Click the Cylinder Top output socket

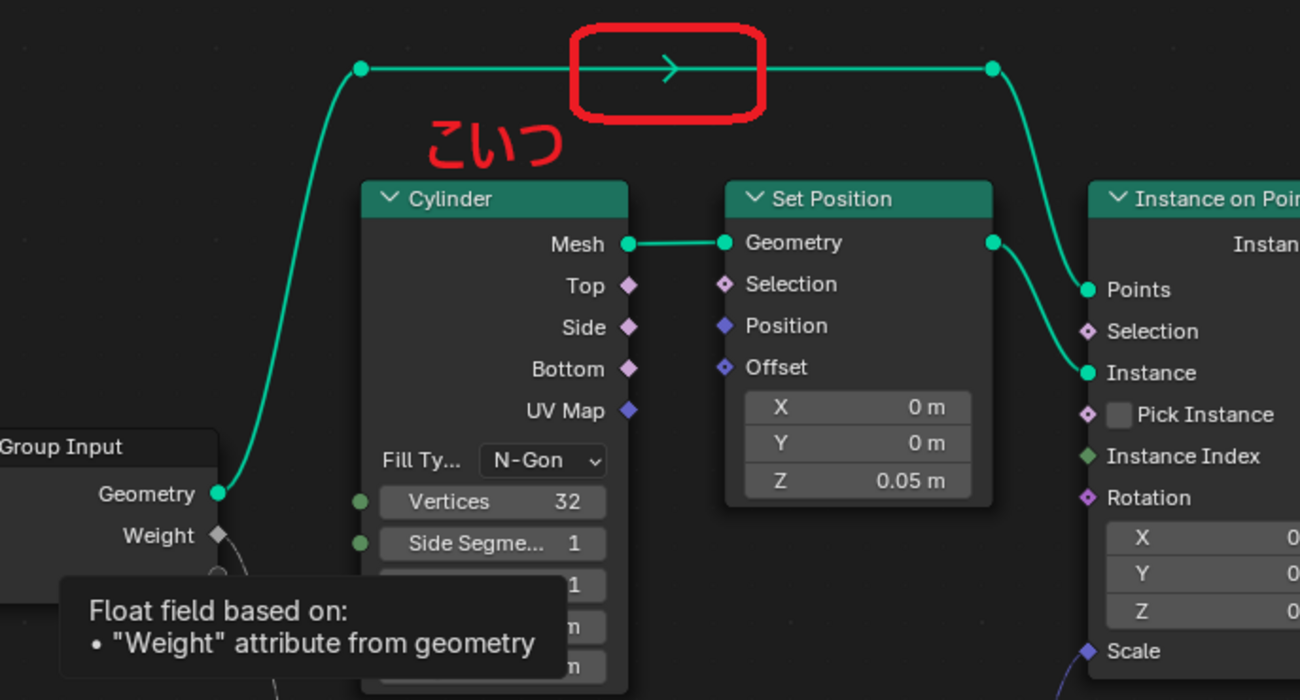pos(628,286)
